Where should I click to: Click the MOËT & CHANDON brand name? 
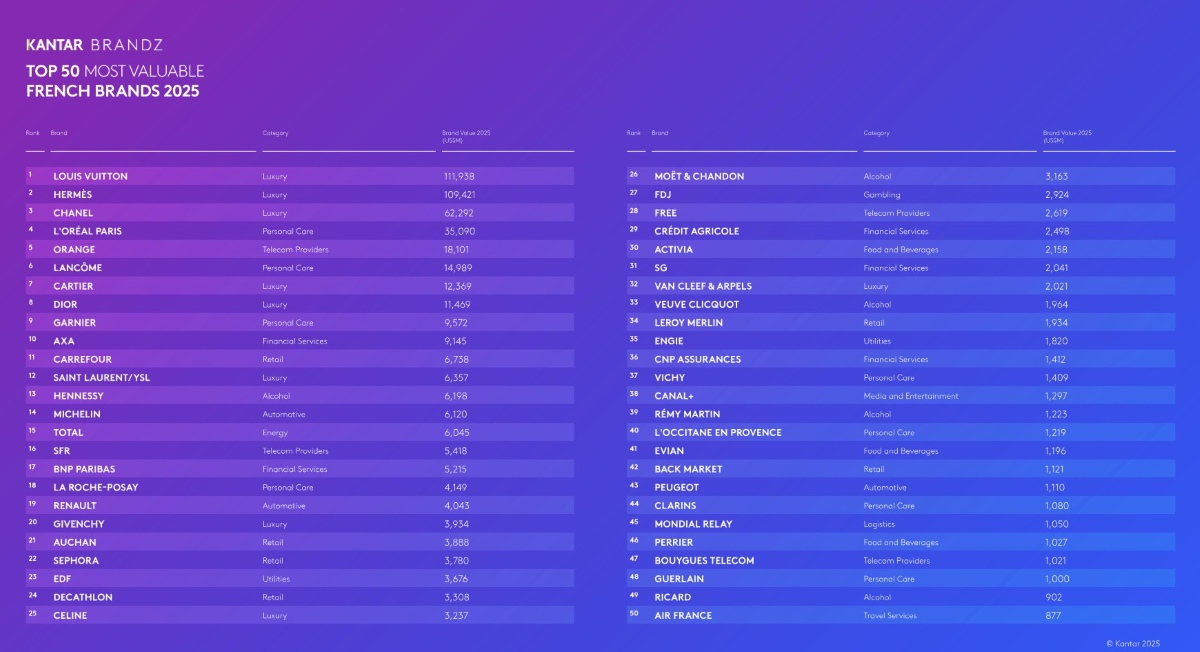click(x=699, y=176)
